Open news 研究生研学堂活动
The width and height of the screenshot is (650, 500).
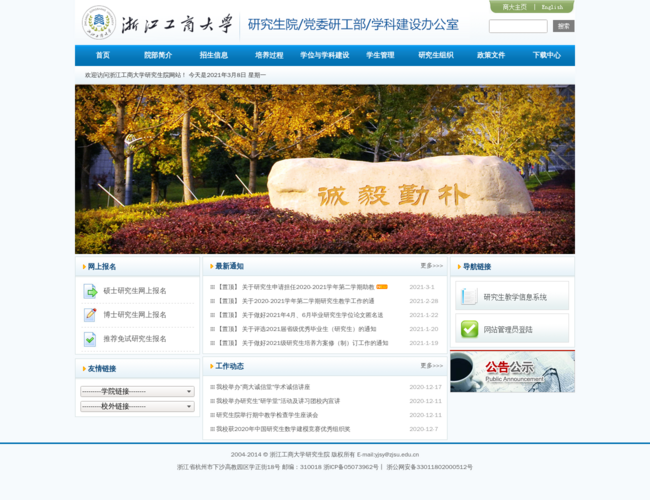278,401
